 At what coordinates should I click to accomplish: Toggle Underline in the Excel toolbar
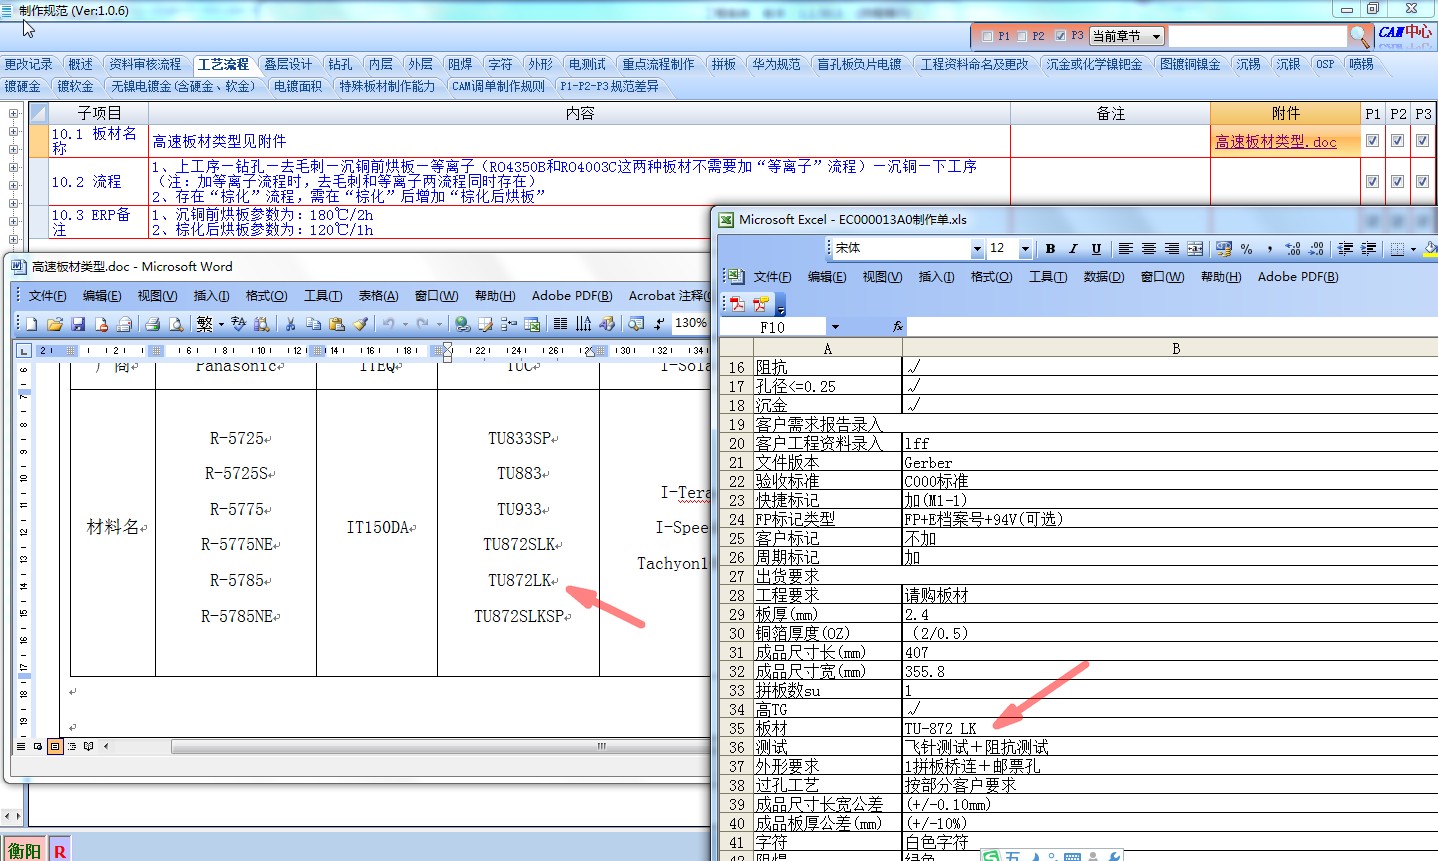tap(1096, 249)
